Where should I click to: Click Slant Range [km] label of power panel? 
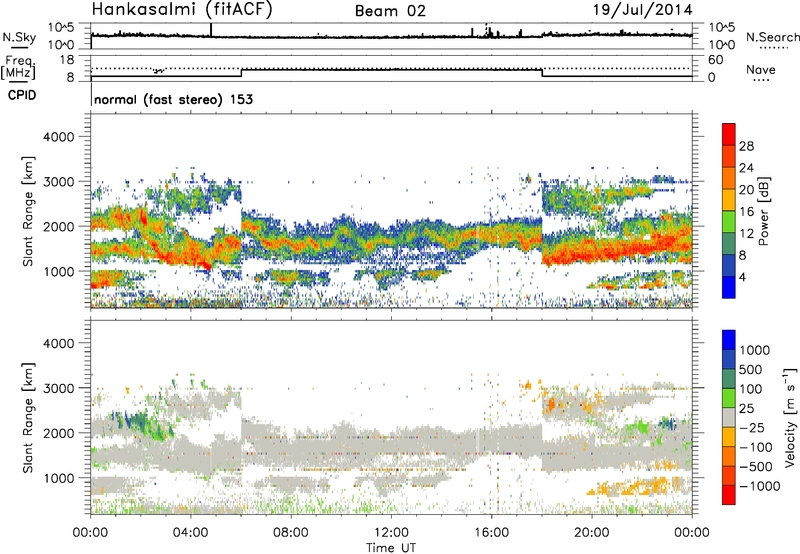pyautogui.click(x=28, y=211)
